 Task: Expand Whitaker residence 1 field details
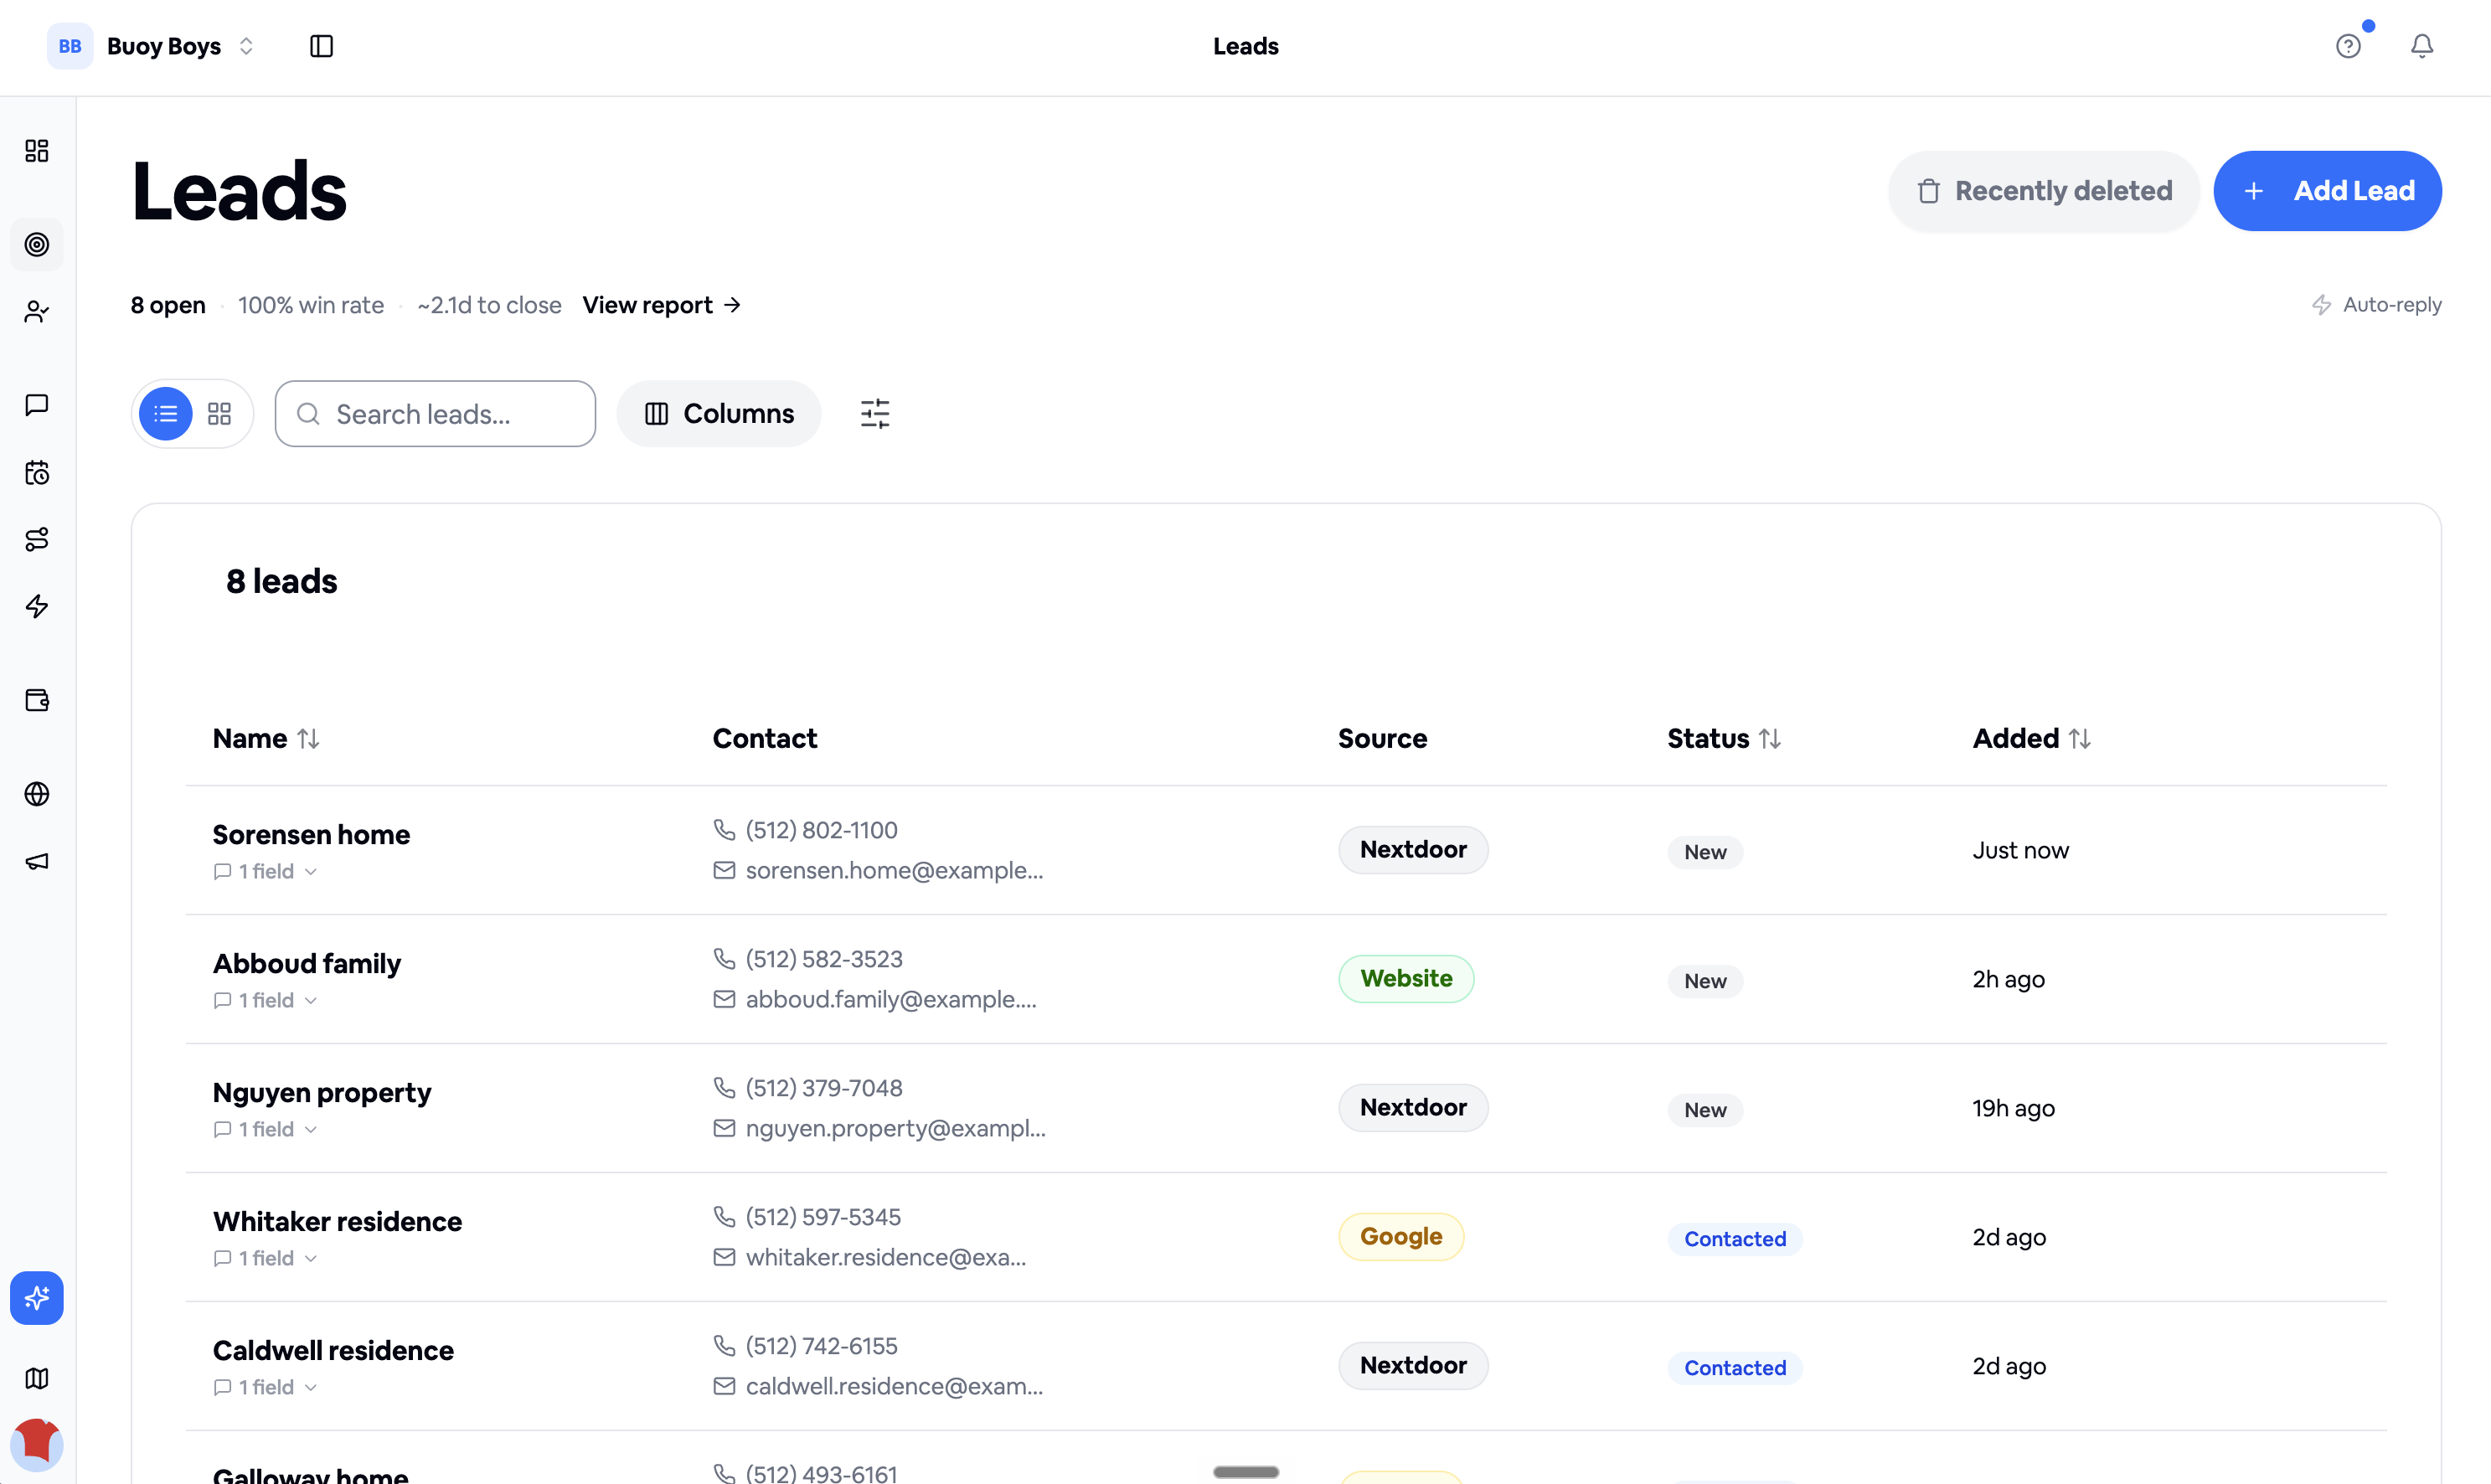pos(265,1259)
